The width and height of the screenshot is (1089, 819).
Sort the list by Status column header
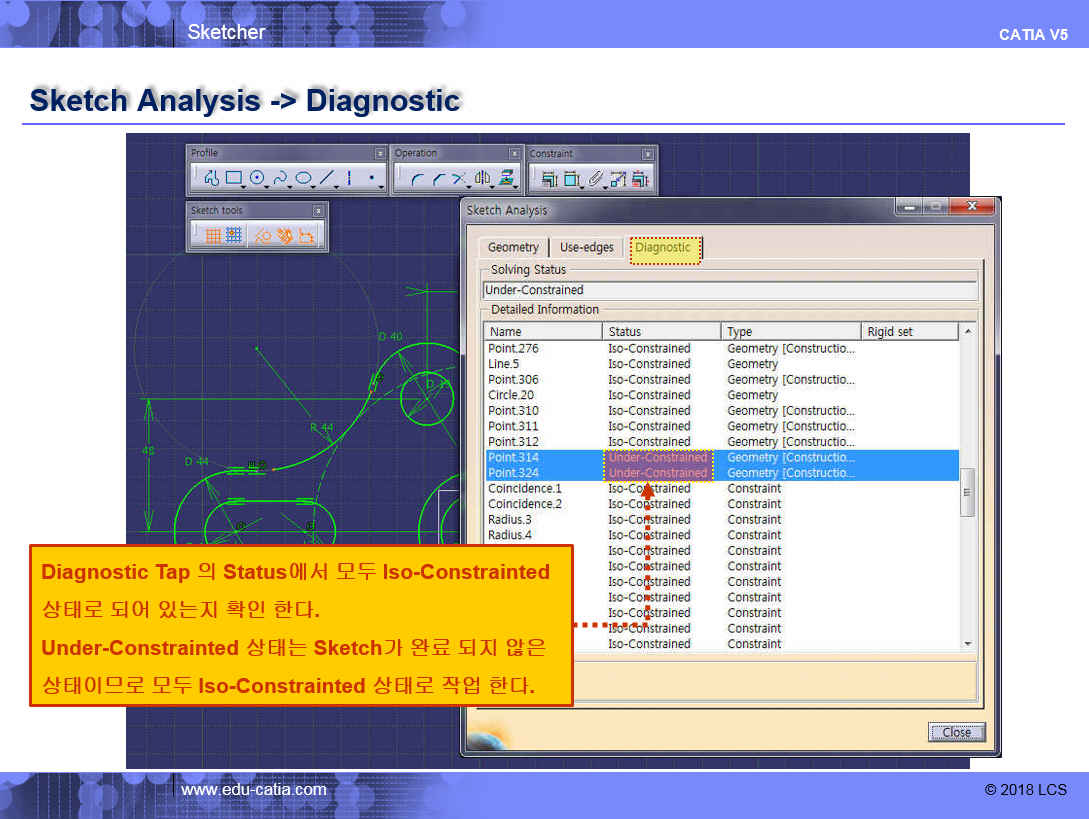pyautogui.click(x=661, y=332)
